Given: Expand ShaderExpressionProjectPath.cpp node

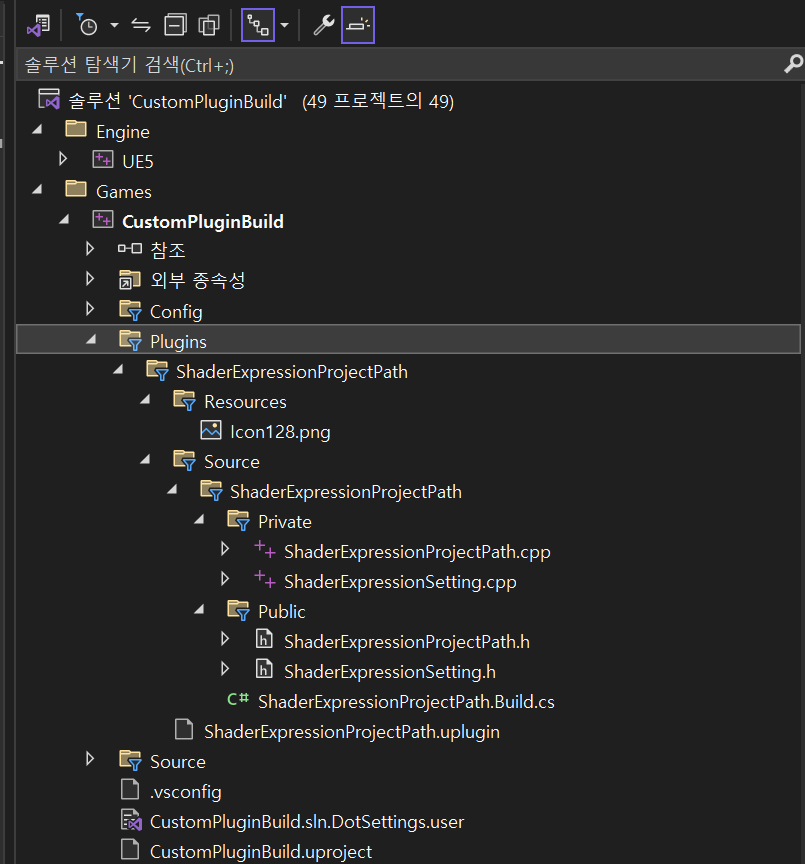Looking at the screenshot, I should pyautogui.click(x=225, y=549).
